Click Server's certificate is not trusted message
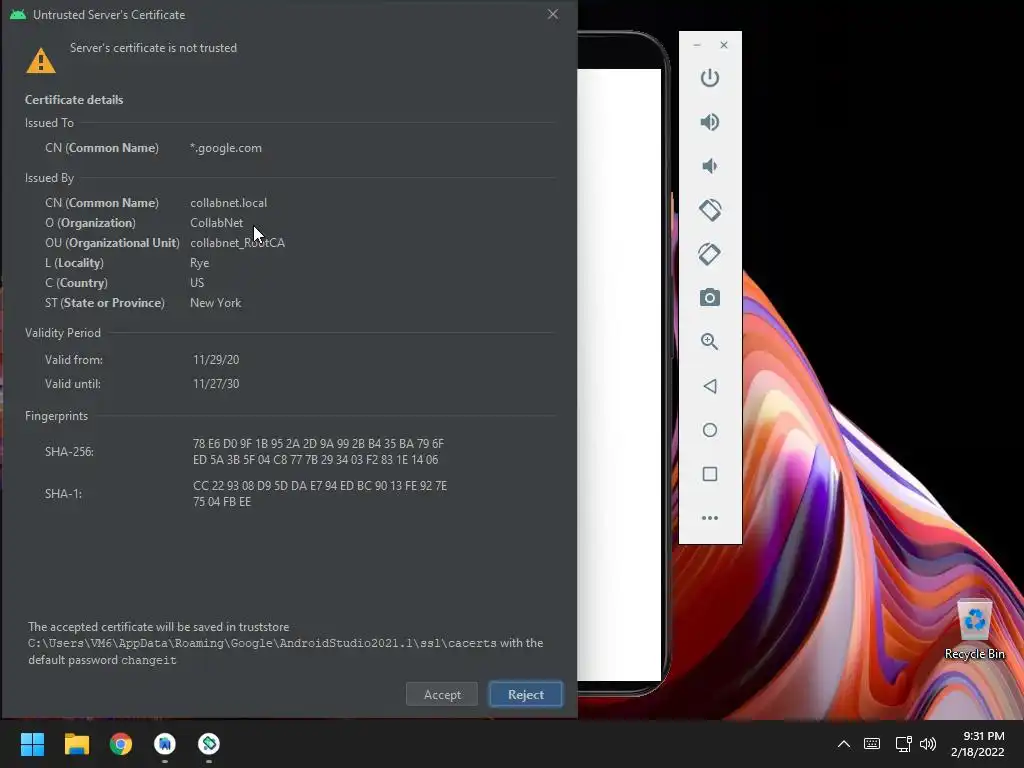Image resolution: width=1024 pixels, height=768 pixels. pyautogui.click(x=153, y=48)
